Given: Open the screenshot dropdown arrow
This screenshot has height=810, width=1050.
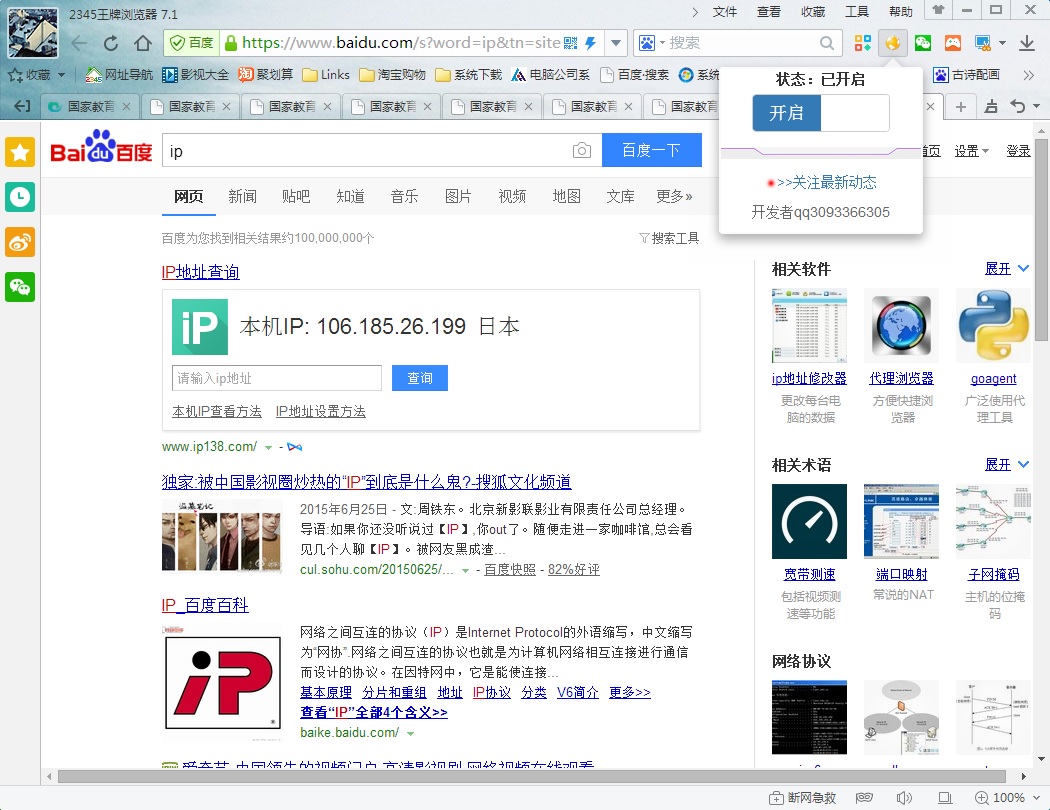Looking at the screenshot, I should click(1002, 45).
